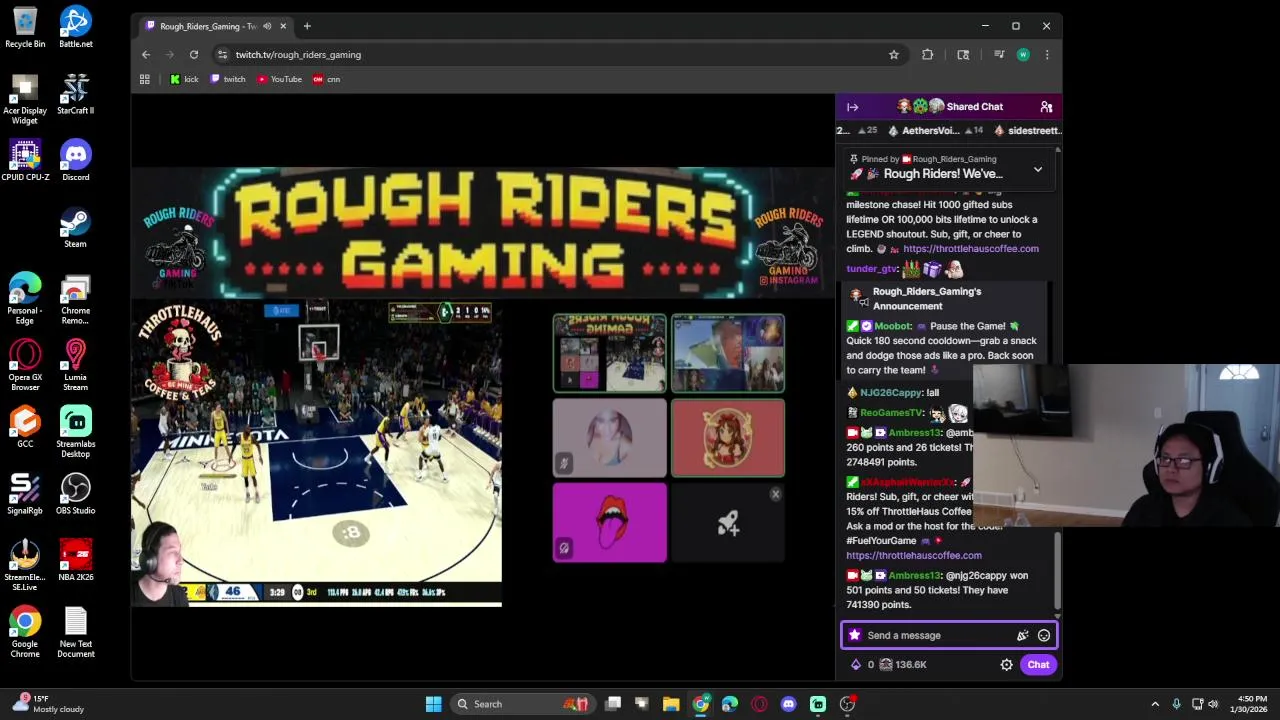Open the weather widget showing Mostly cloudy
The height and width of the screenshot is (720, 1280).
pos(46,704)
